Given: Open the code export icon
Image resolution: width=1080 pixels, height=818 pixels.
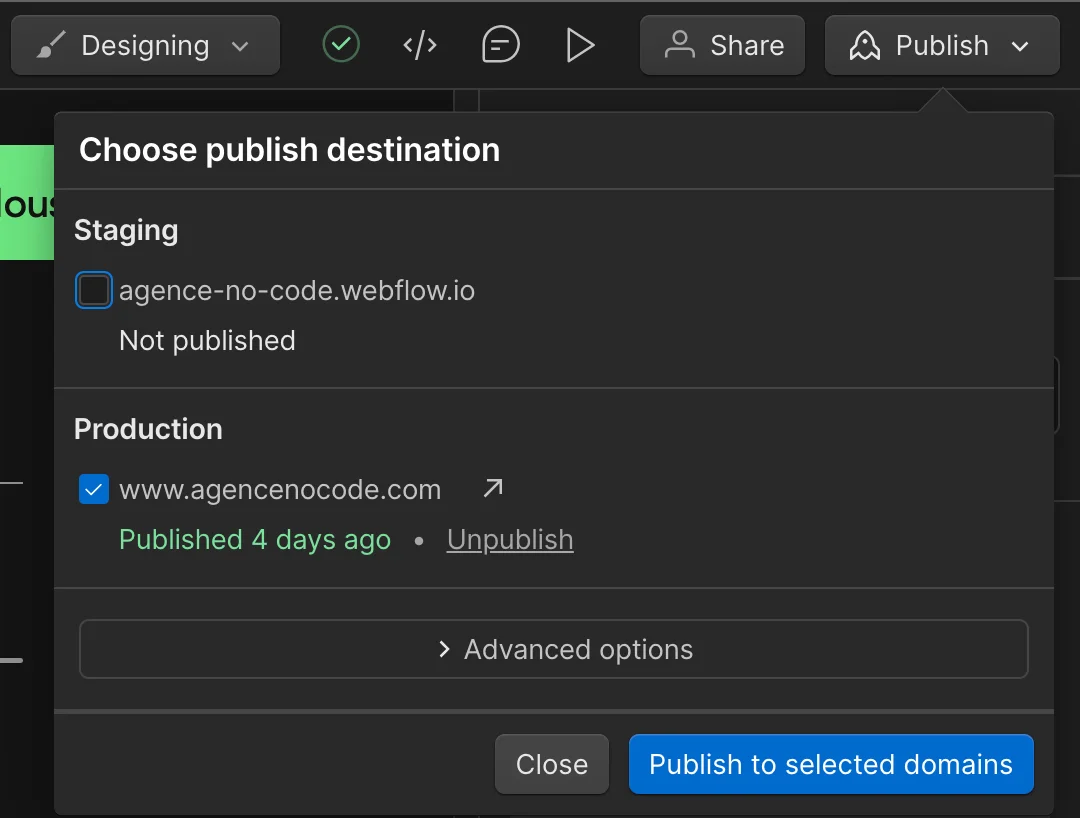Looking at the screenshot, I should (x=419, y=45).
